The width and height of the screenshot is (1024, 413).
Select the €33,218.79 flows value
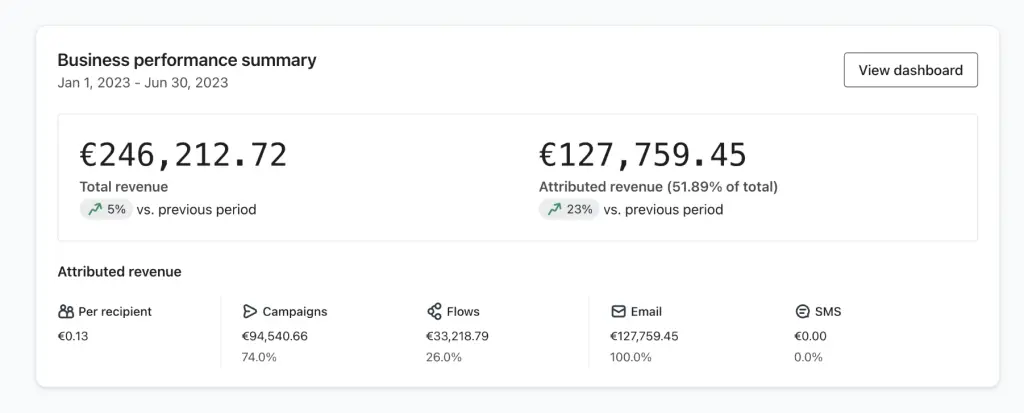[x=458, y=337]
